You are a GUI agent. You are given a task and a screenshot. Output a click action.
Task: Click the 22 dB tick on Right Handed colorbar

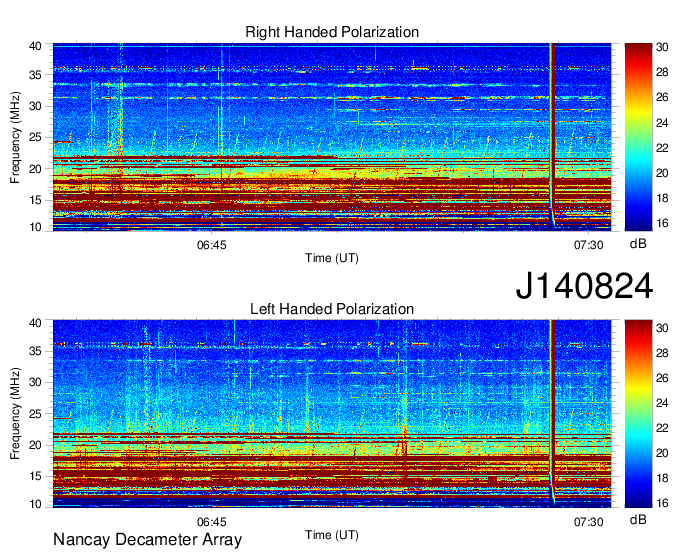tap(662, 148)
